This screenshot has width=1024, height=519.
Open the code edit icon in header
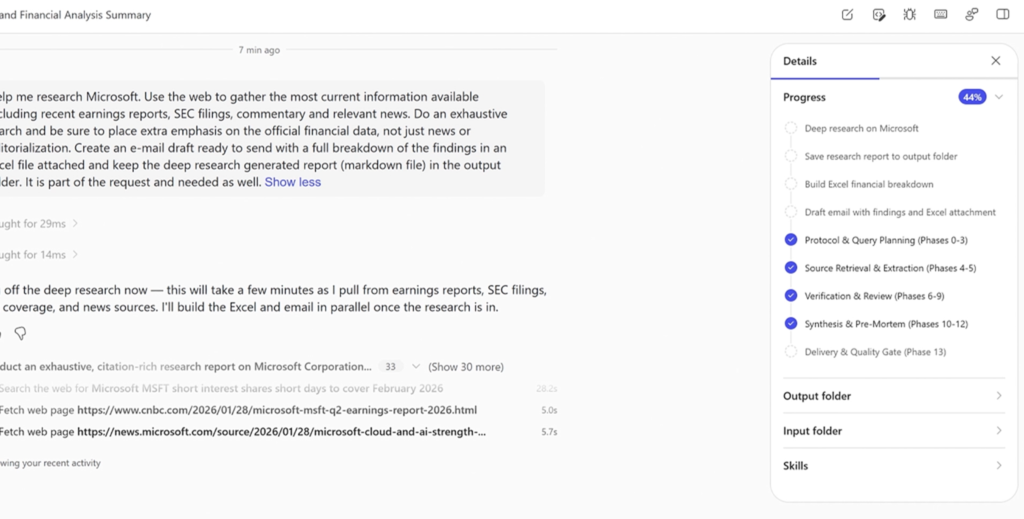[x=879, y=15]
